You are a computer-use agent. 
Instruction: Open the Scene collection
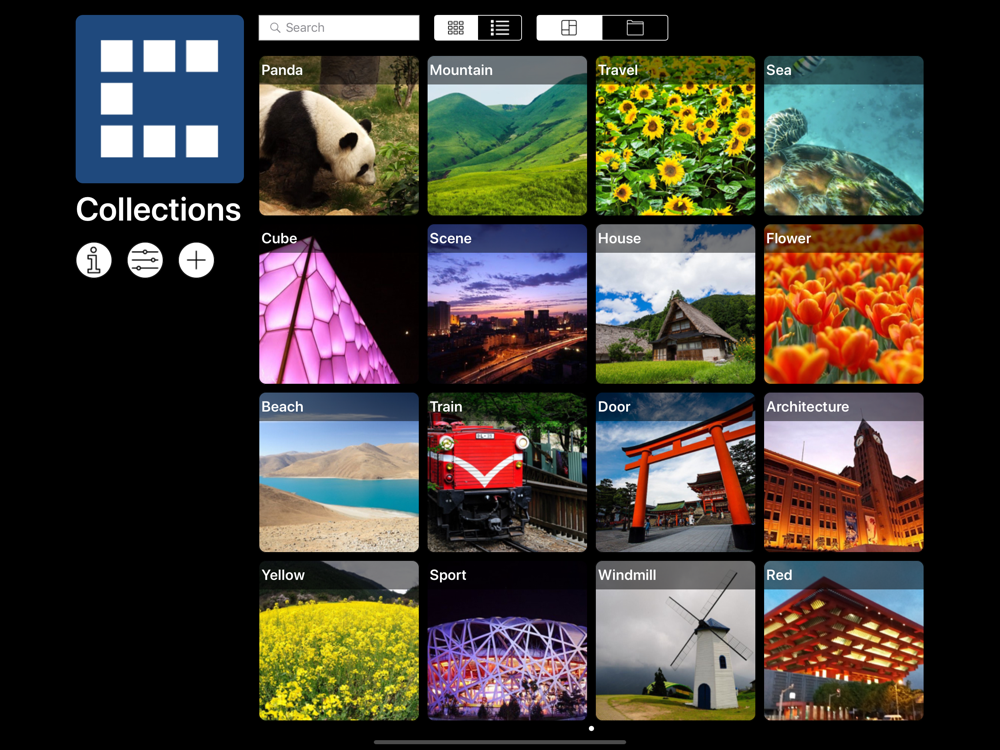pos(507,304)
